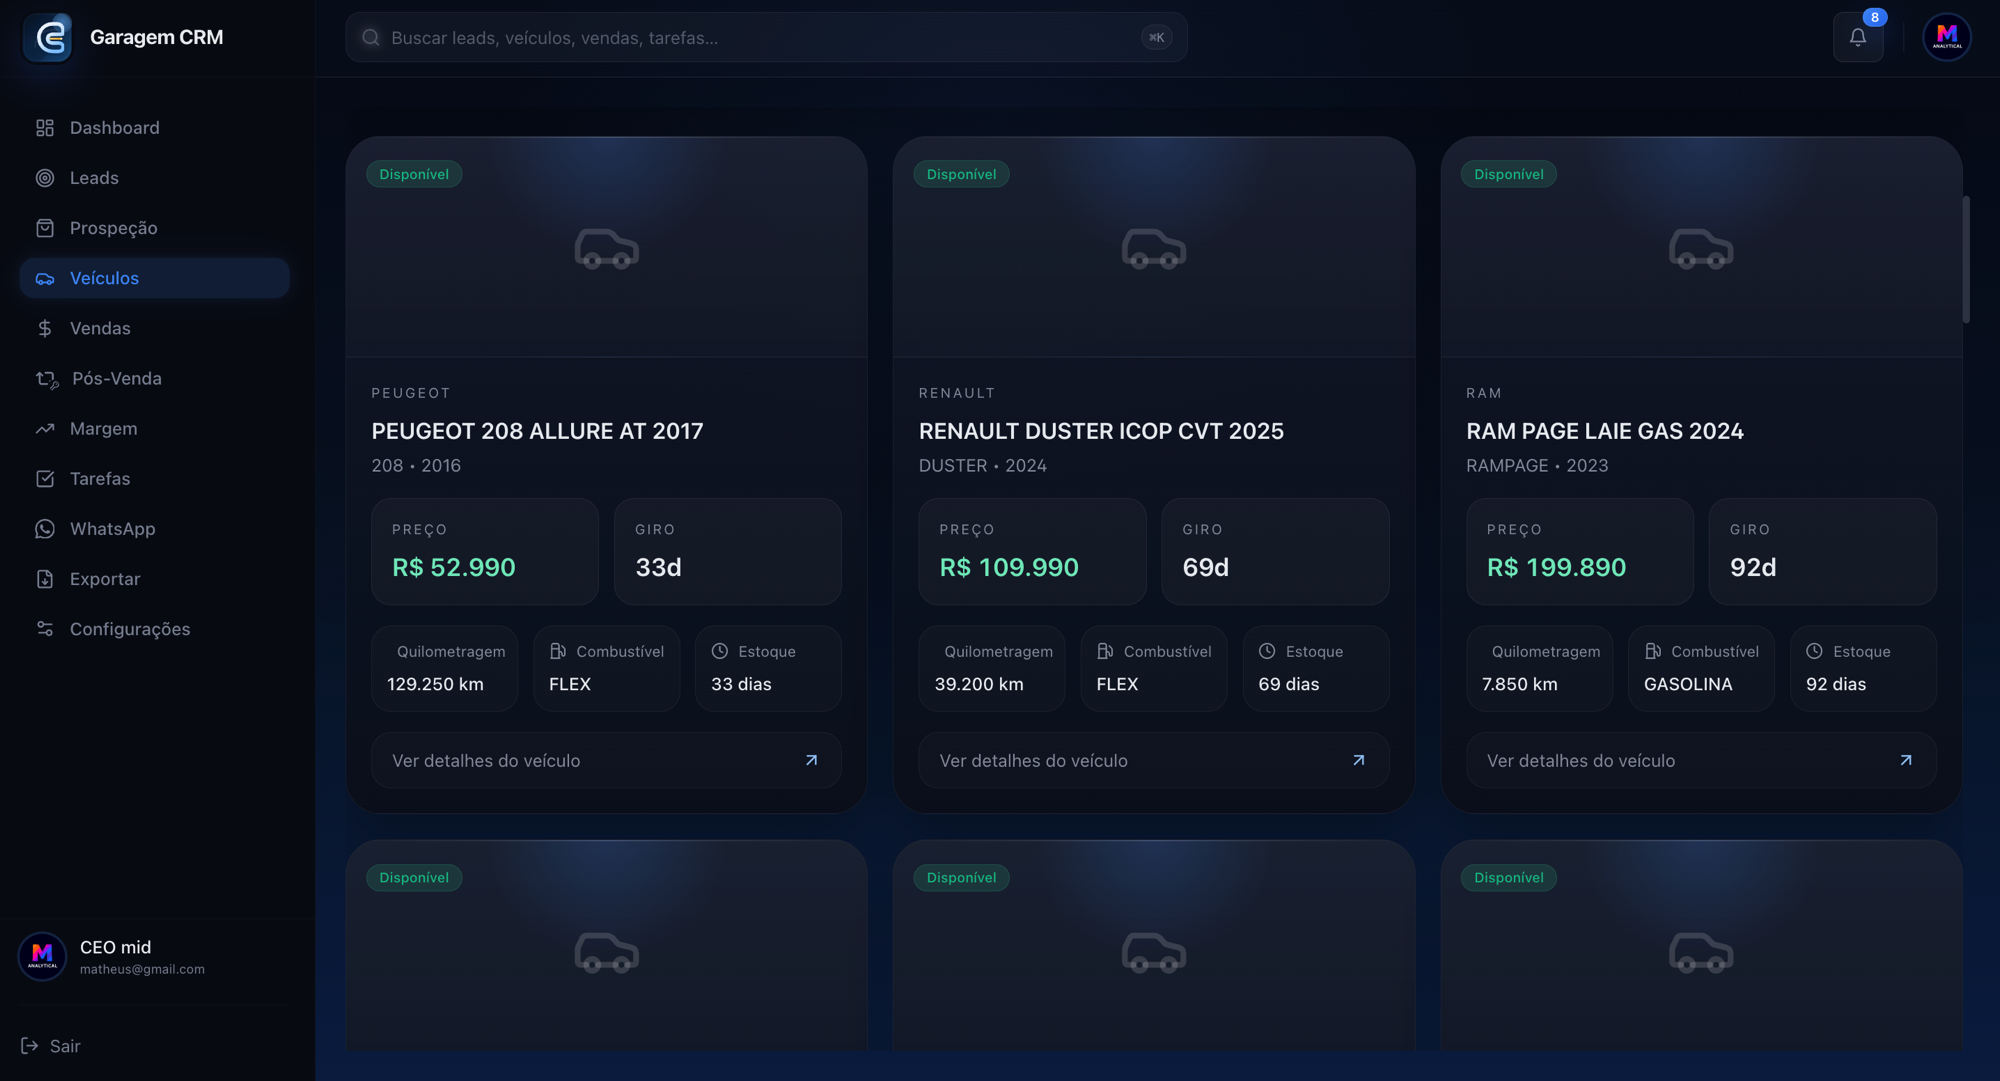Click the Renault Duster car image placeholder

pyautogui.click(x=1154, y=249)
